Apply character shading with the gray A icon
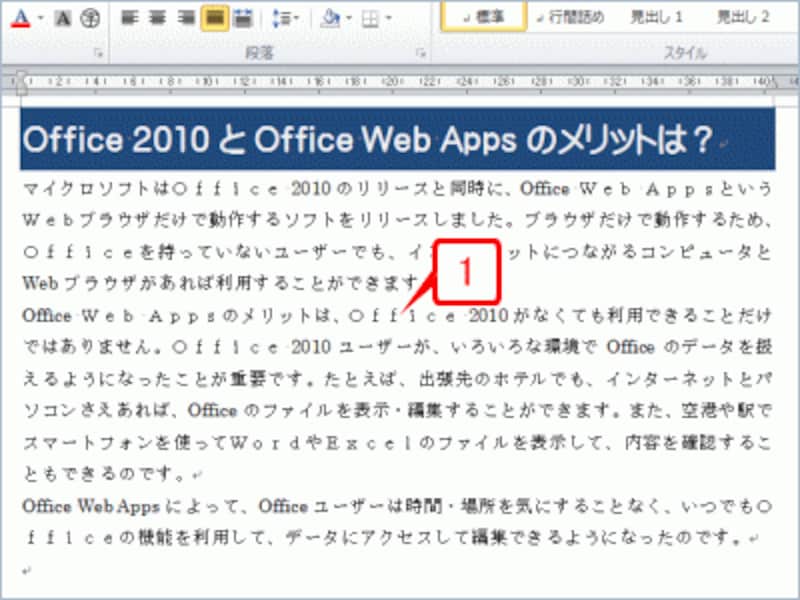Screen dimensions: 800x600 (63, 19)
